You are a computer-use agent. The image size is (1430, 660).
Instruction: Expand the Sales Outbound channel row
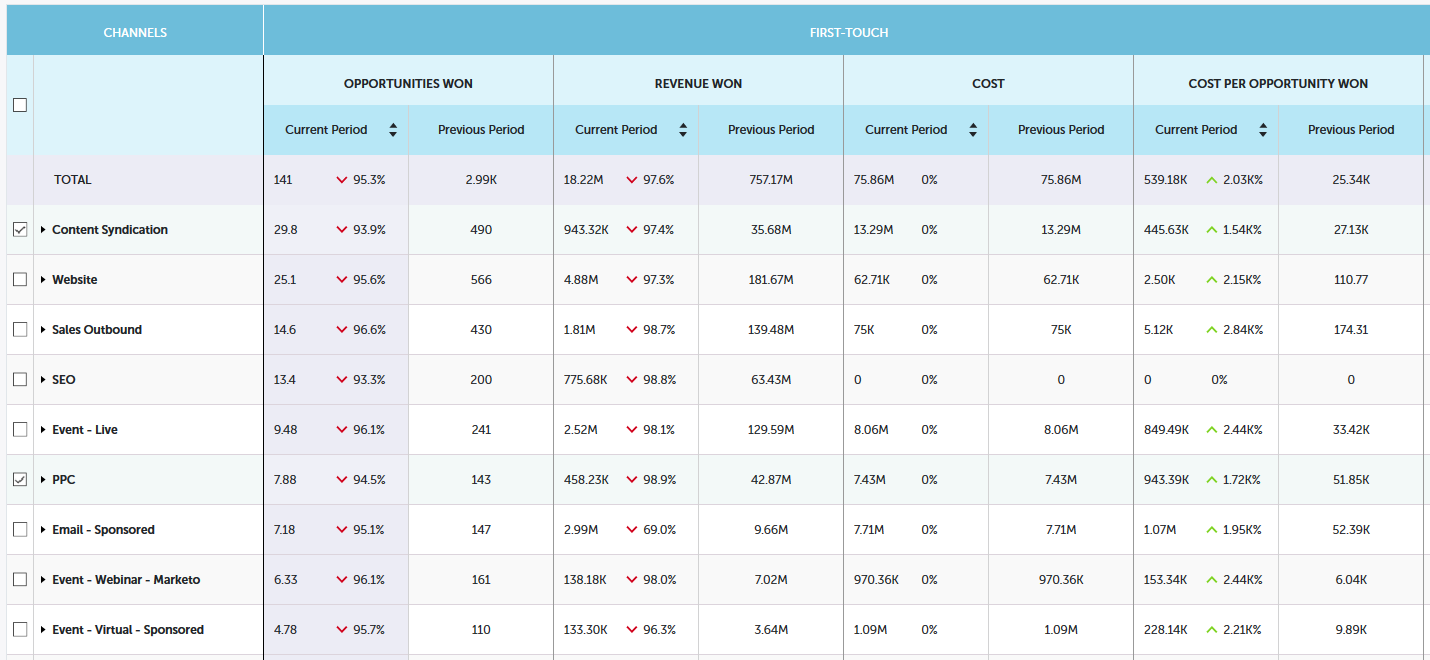click(x=43, y=330)
